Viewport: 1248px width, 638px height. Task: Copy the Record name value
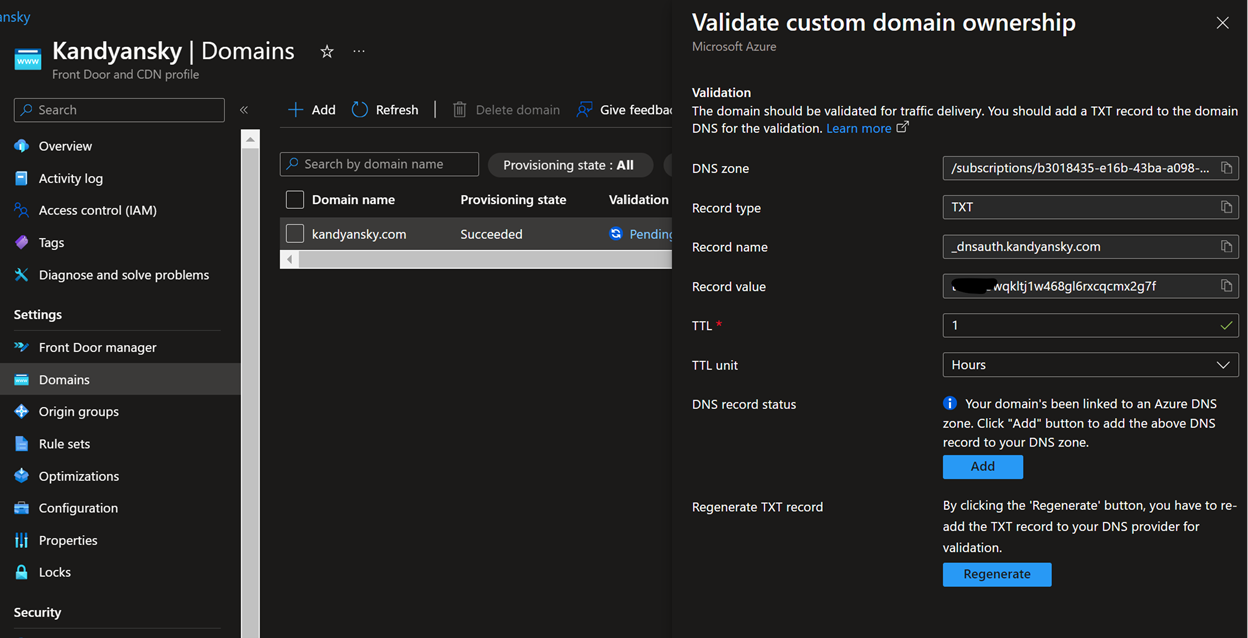tap(1226, 246)
